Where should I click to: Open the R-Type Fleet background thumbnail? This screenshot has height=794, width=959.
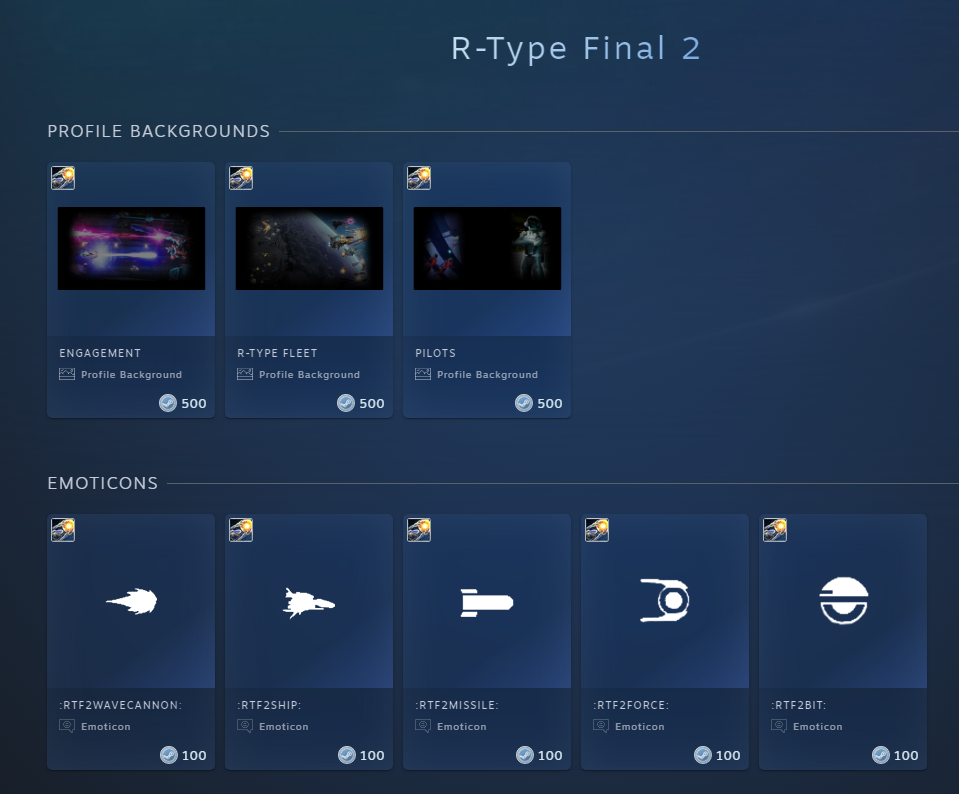click(x=309, y=248)
